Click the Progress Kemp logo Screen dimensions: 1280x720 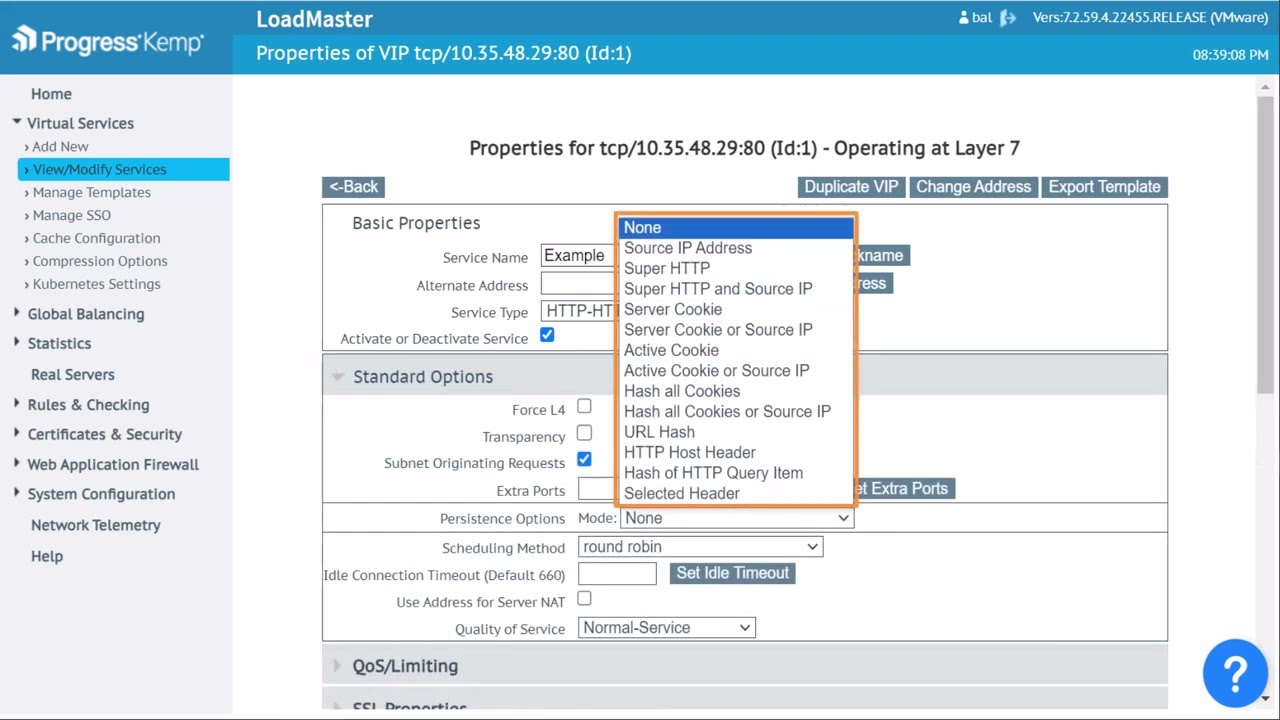[x=108, y=41]
